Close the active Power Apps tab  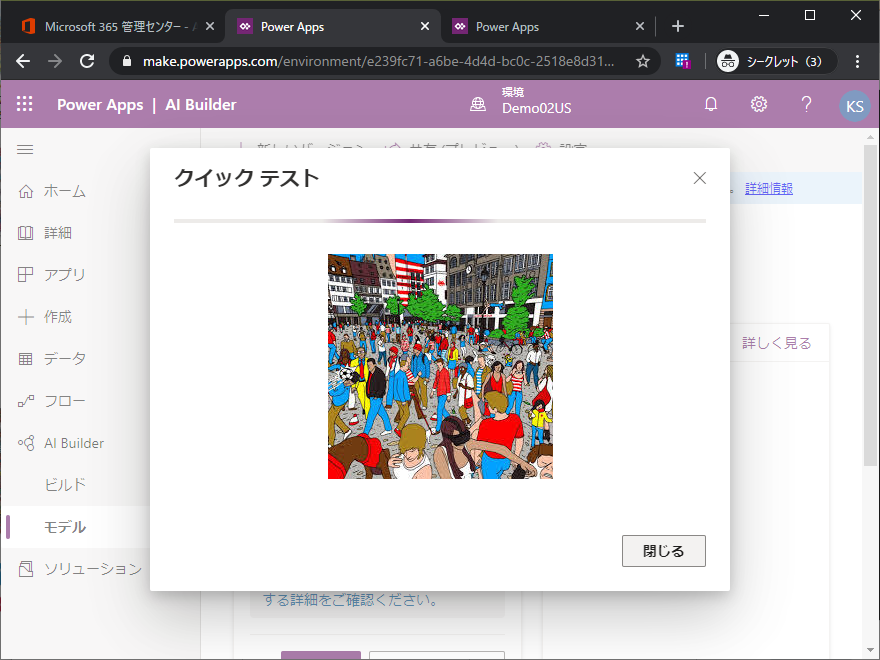point(425,26)
